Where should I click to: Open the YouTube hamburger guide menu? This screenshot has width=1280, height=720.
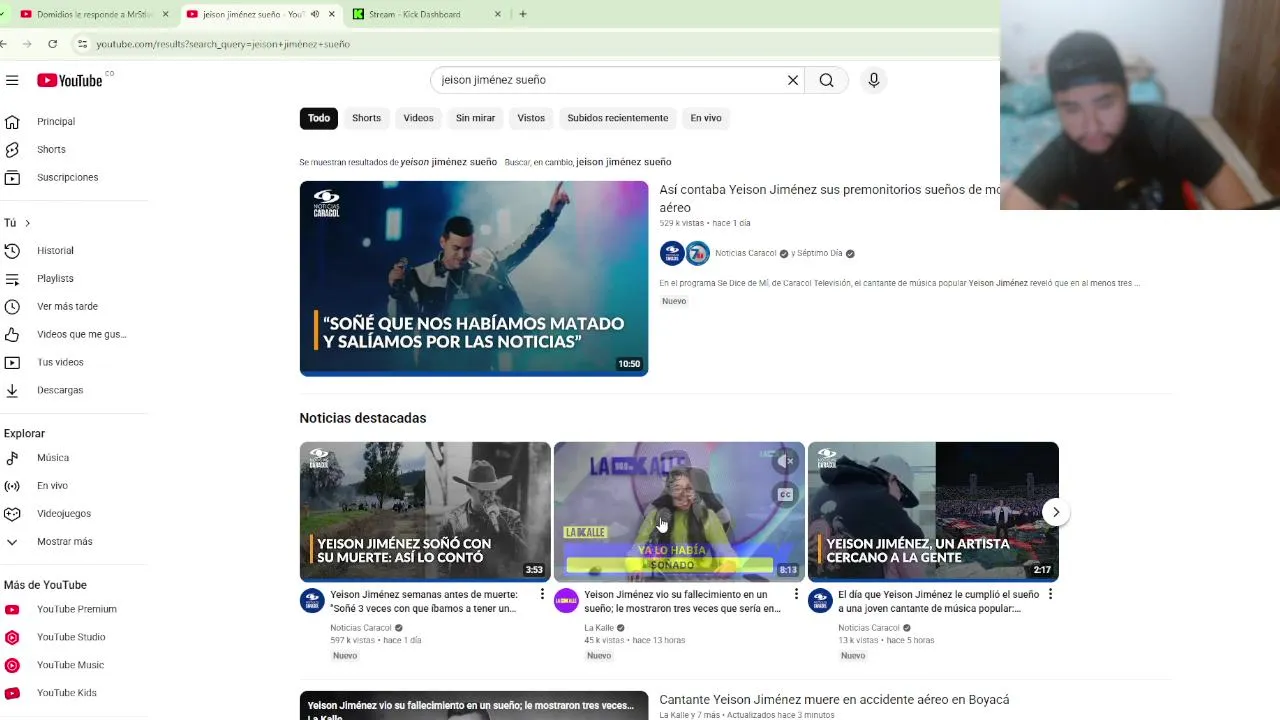click(12, 80)
